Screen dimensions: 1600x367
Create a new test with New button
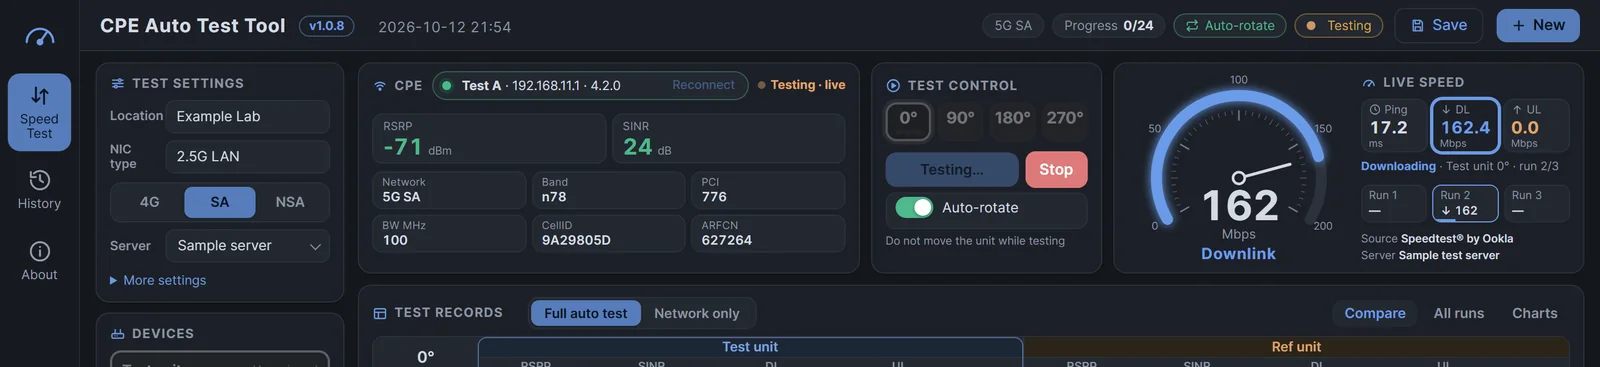pos(1538,26)
